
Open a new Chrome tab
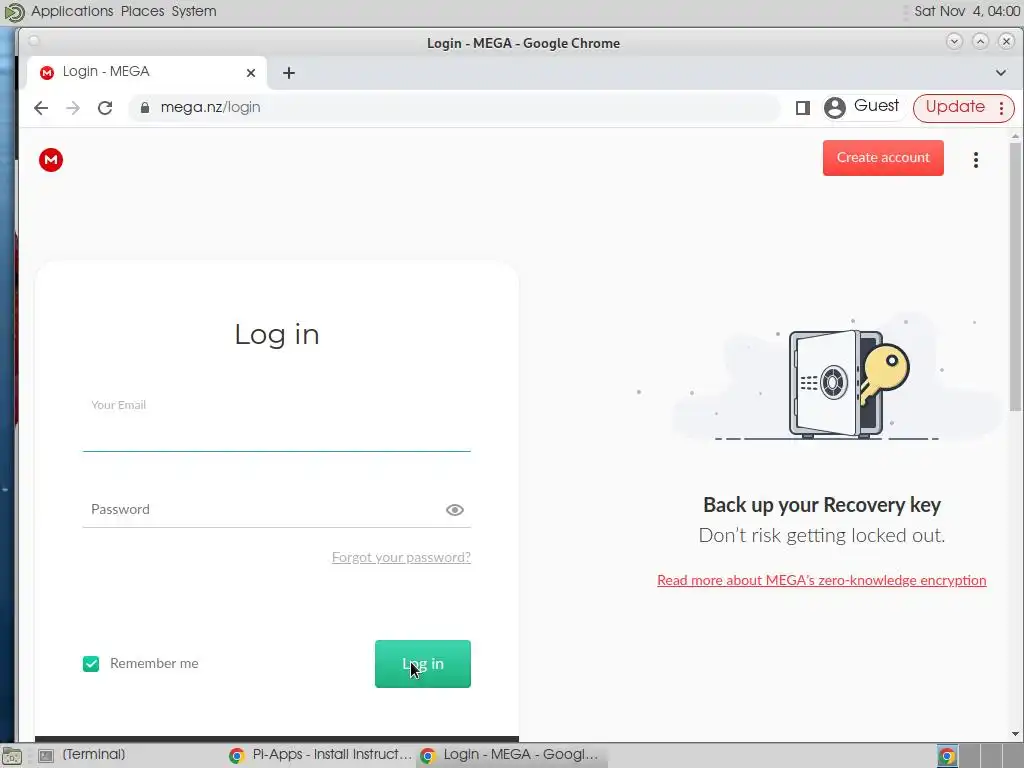(289, 73)
